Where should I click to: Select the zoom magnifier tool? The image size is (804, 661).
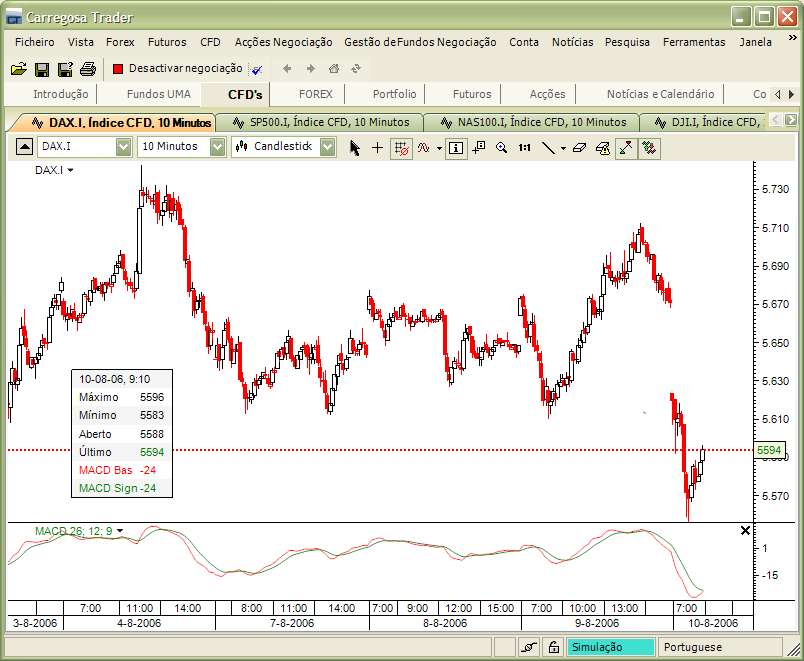(500, 147)
